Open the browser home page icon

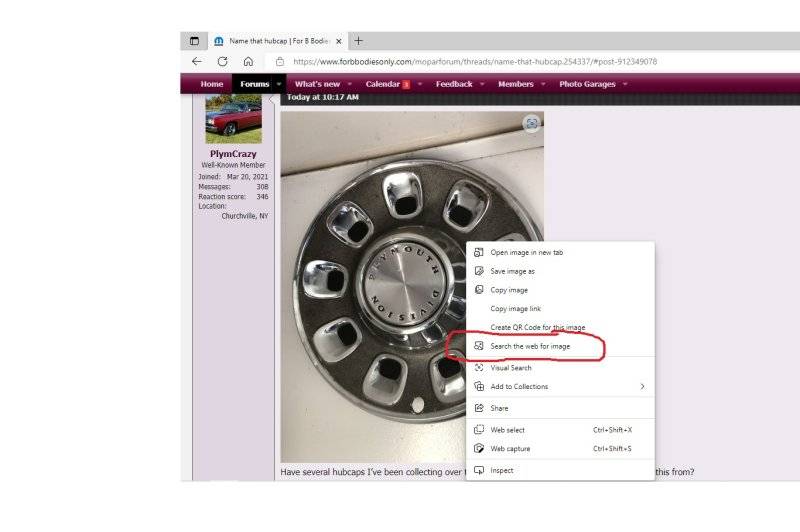(248, 61)
